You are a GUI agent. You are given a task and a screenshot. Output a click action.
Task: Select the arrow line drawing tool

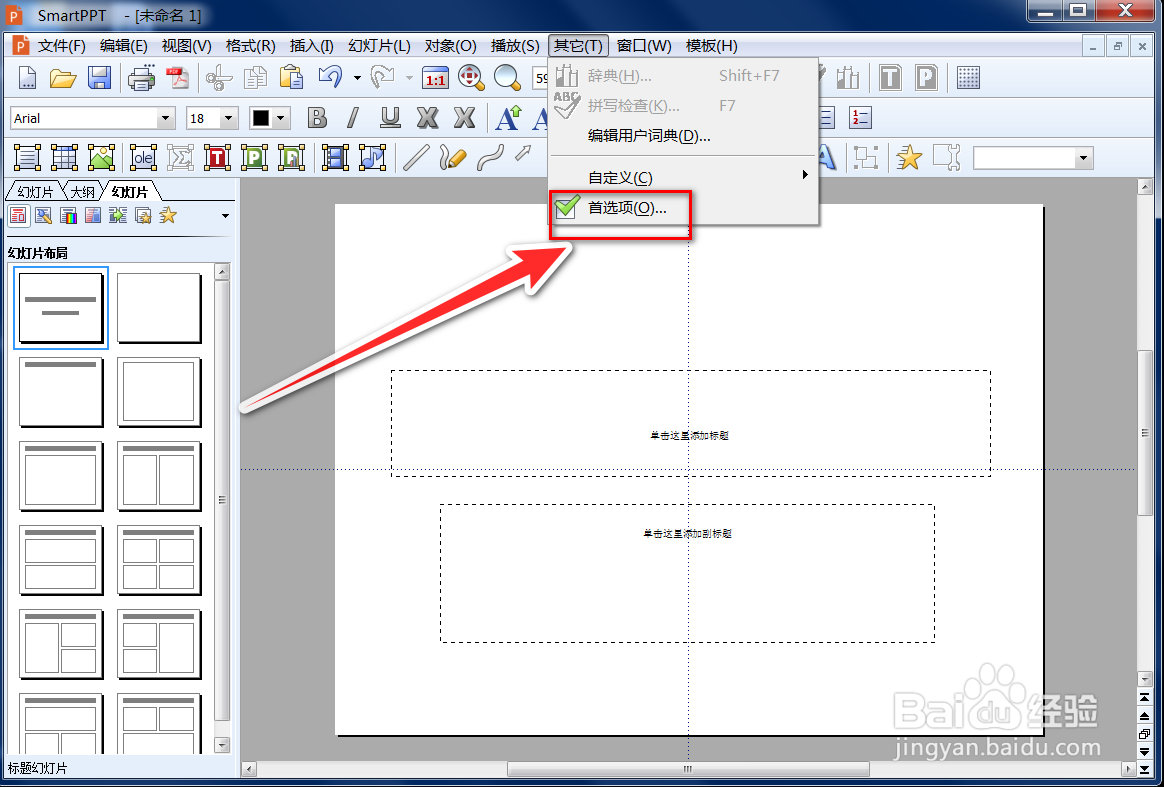point(523,154)
